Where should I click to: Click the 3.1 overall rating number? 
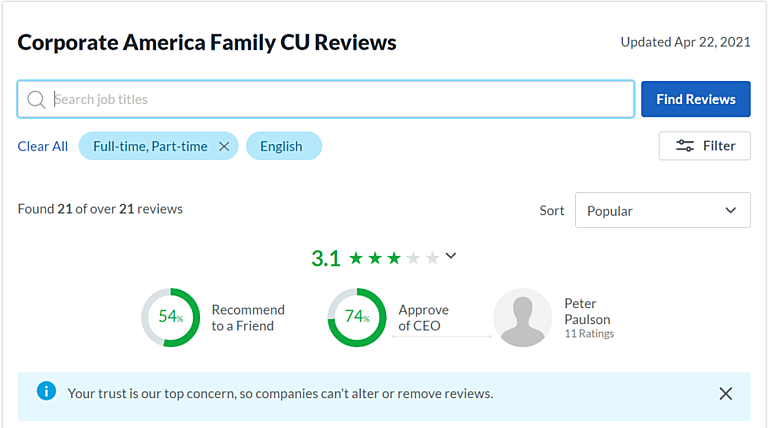click(326, 258)
